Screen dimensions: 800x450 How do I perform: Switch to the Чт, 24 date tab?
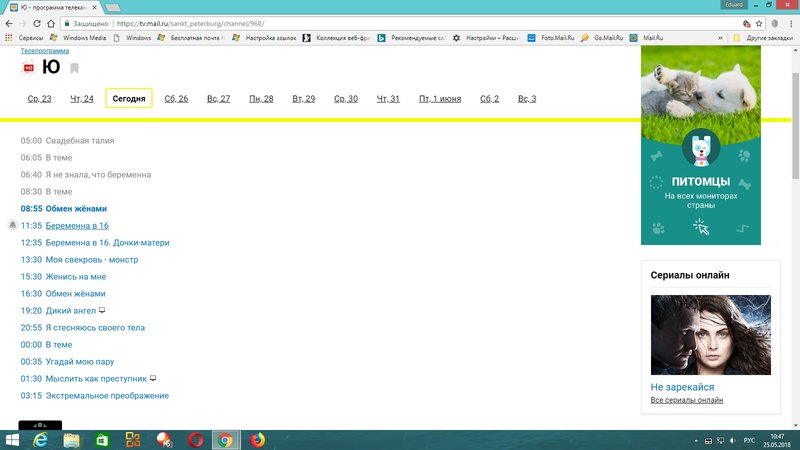coord(82,99)
